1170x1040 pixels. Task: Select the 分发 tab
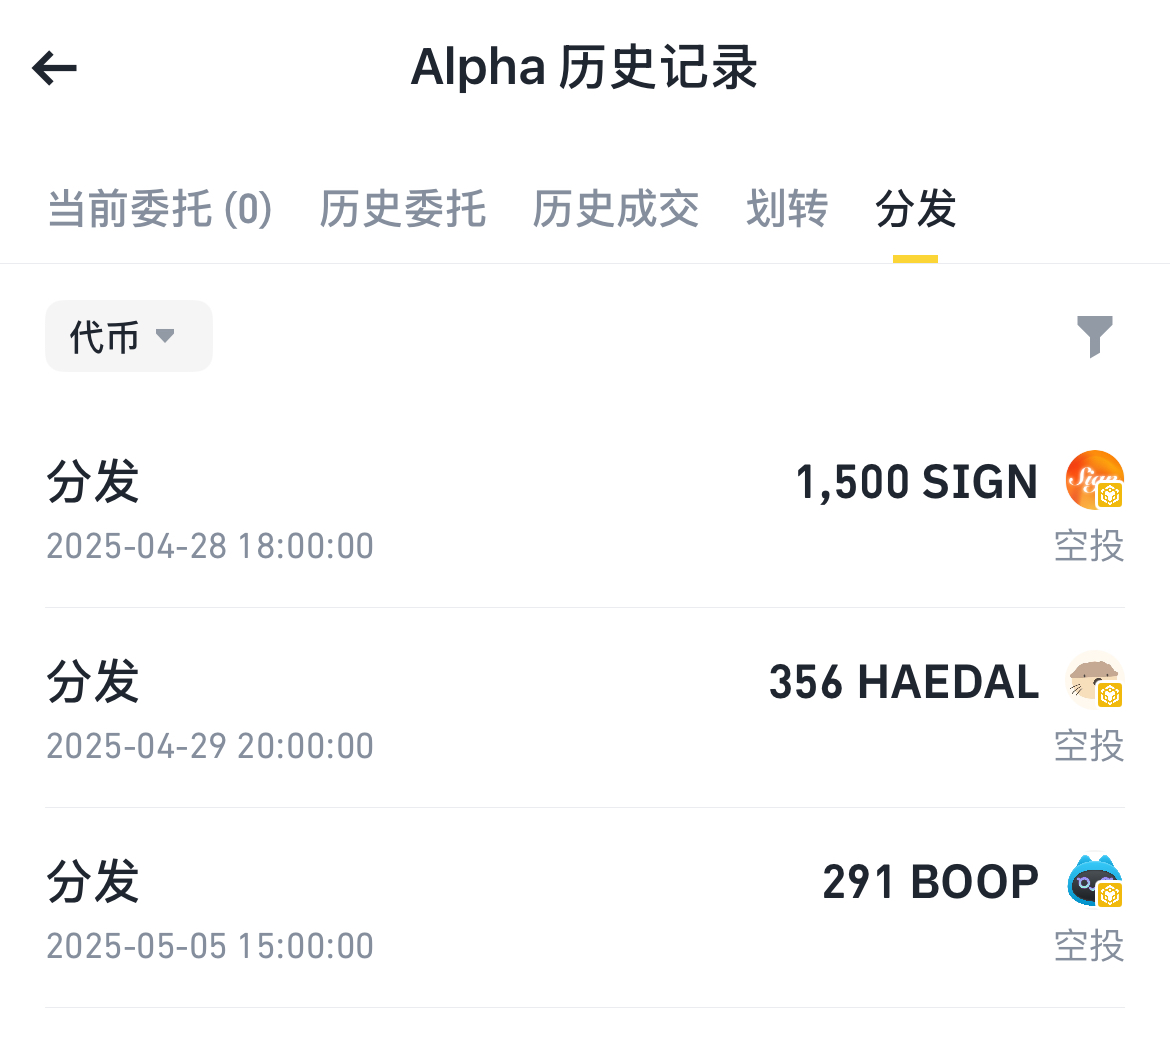pos(916,208)
